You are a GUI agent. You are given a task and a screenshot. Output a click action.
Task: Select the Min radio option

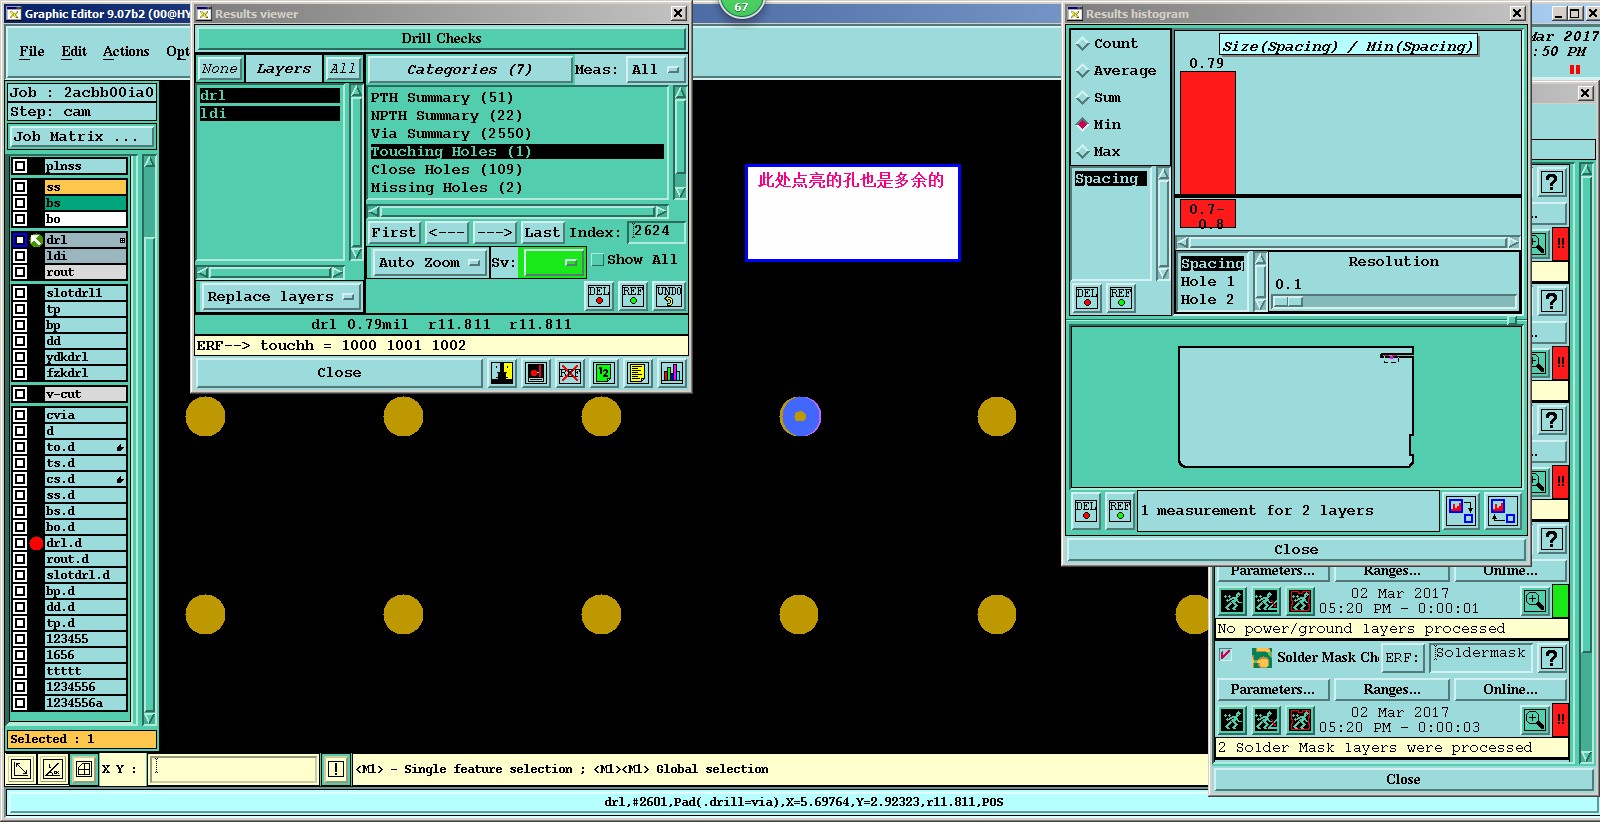(x=1082, y=125)
